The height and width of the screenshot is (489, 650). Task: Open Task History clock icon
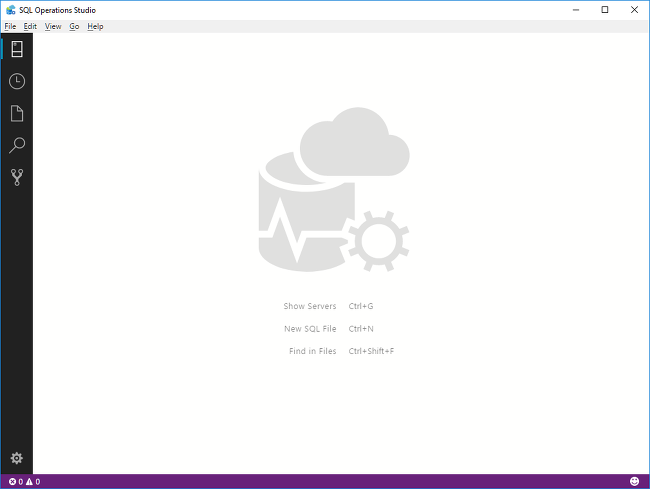click(17, 81)
